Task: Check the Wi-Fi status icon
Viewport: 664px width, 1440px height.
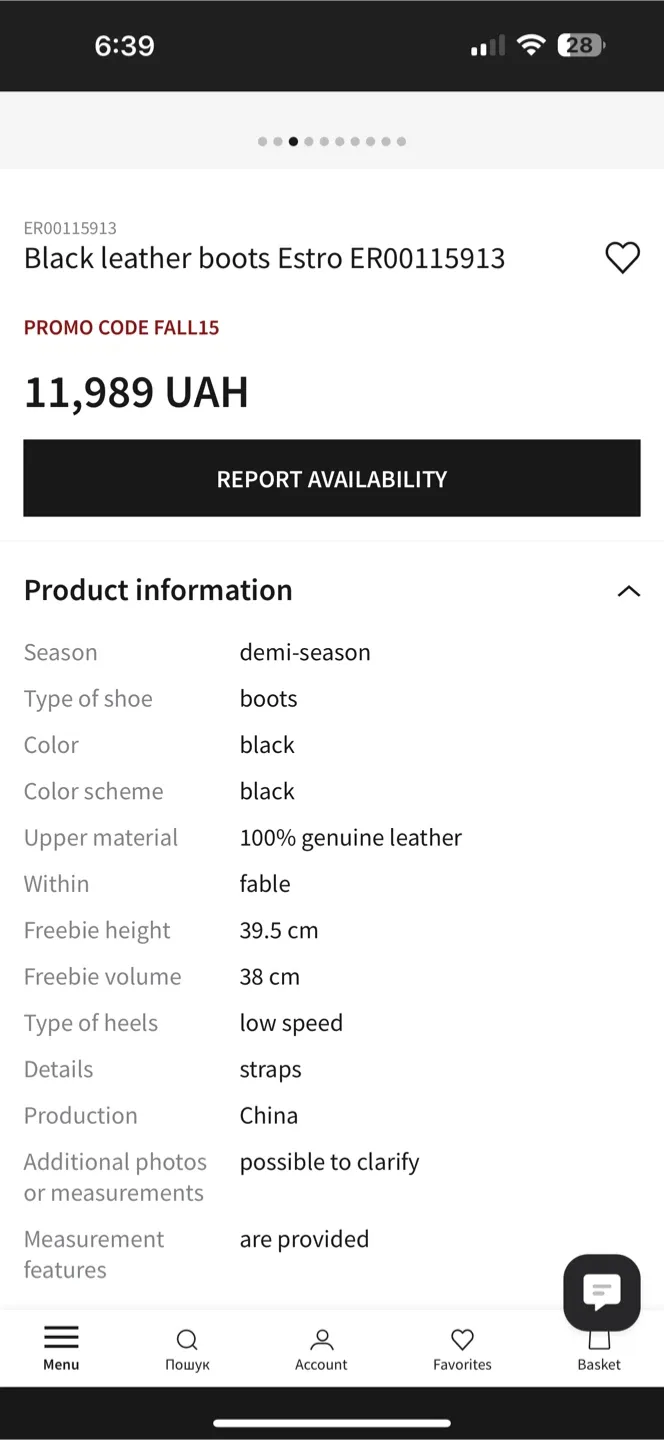Action: click(532, 44)
